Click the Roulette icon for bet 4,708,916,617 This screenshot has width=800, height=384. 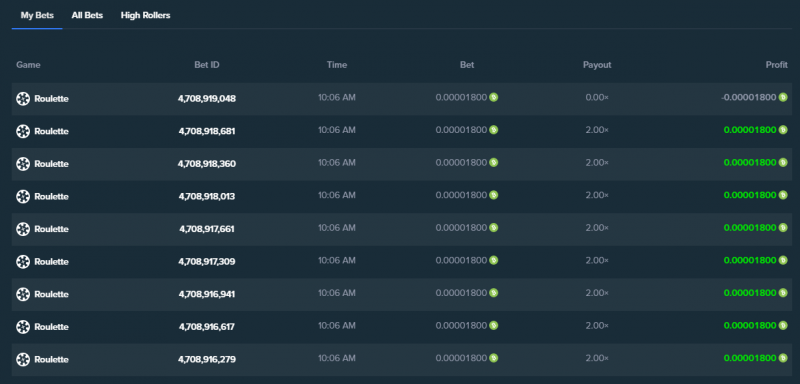tap(23, 327)
